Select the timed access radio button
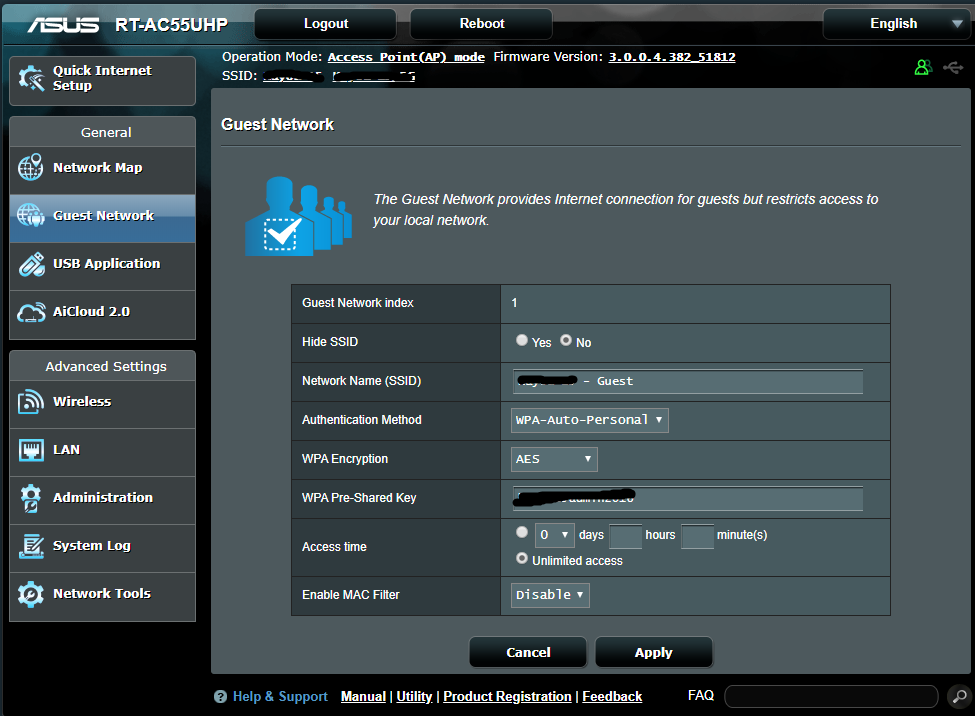The width and height of the screenshot is (975, 716). [522, 532]
